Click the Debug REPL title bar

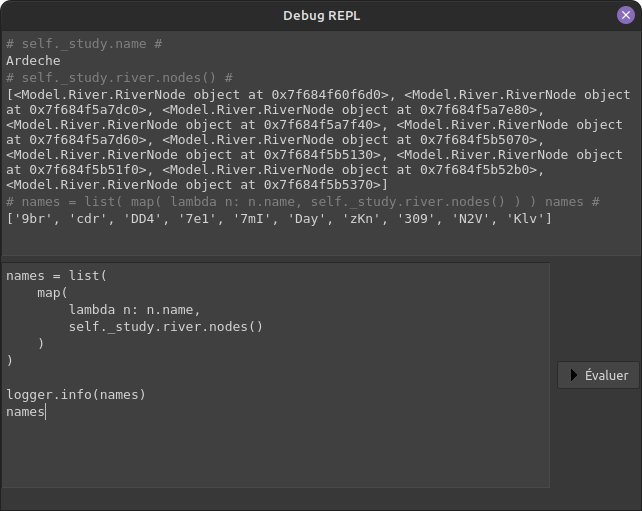(x=320, y=15)
